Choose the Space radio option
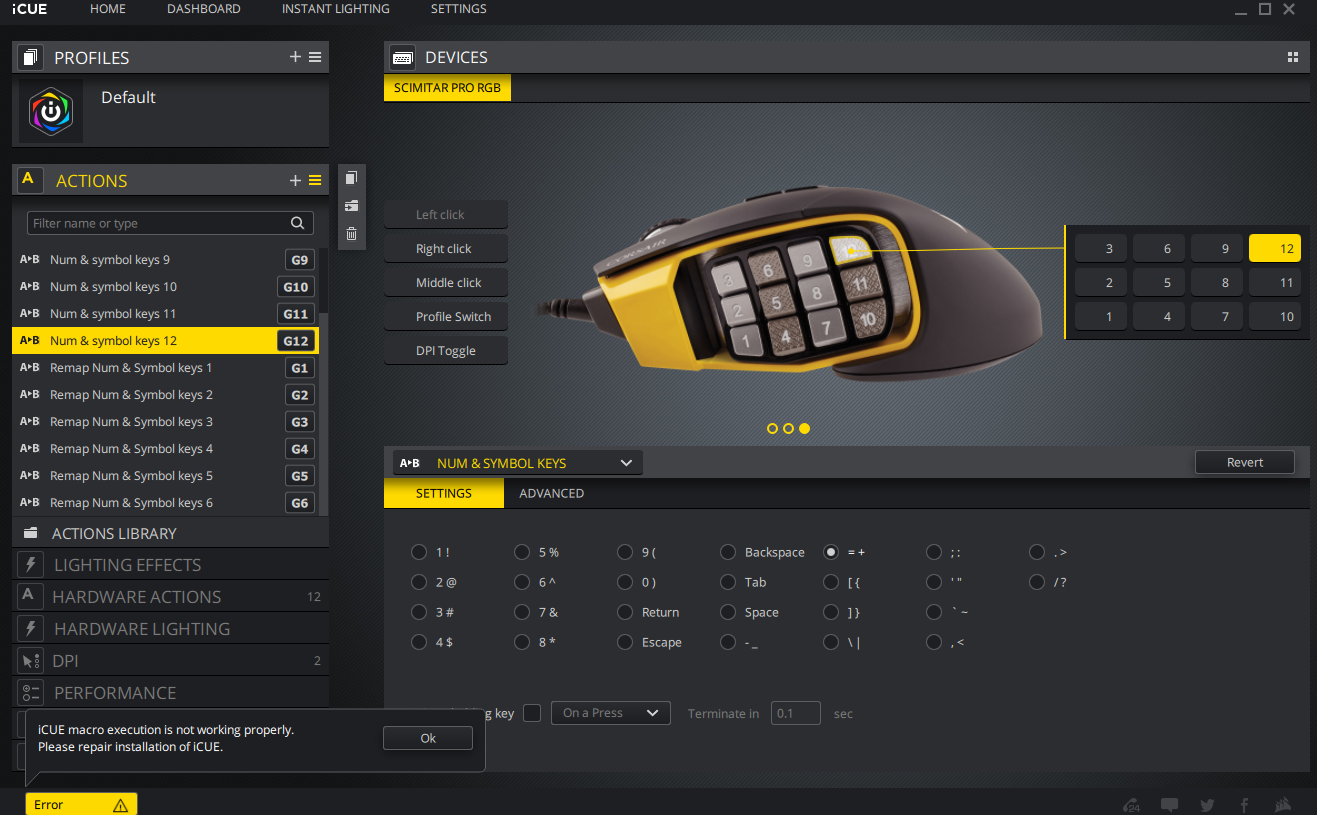This screenshot has width=1317, height=815. click(x=729, y=612)
